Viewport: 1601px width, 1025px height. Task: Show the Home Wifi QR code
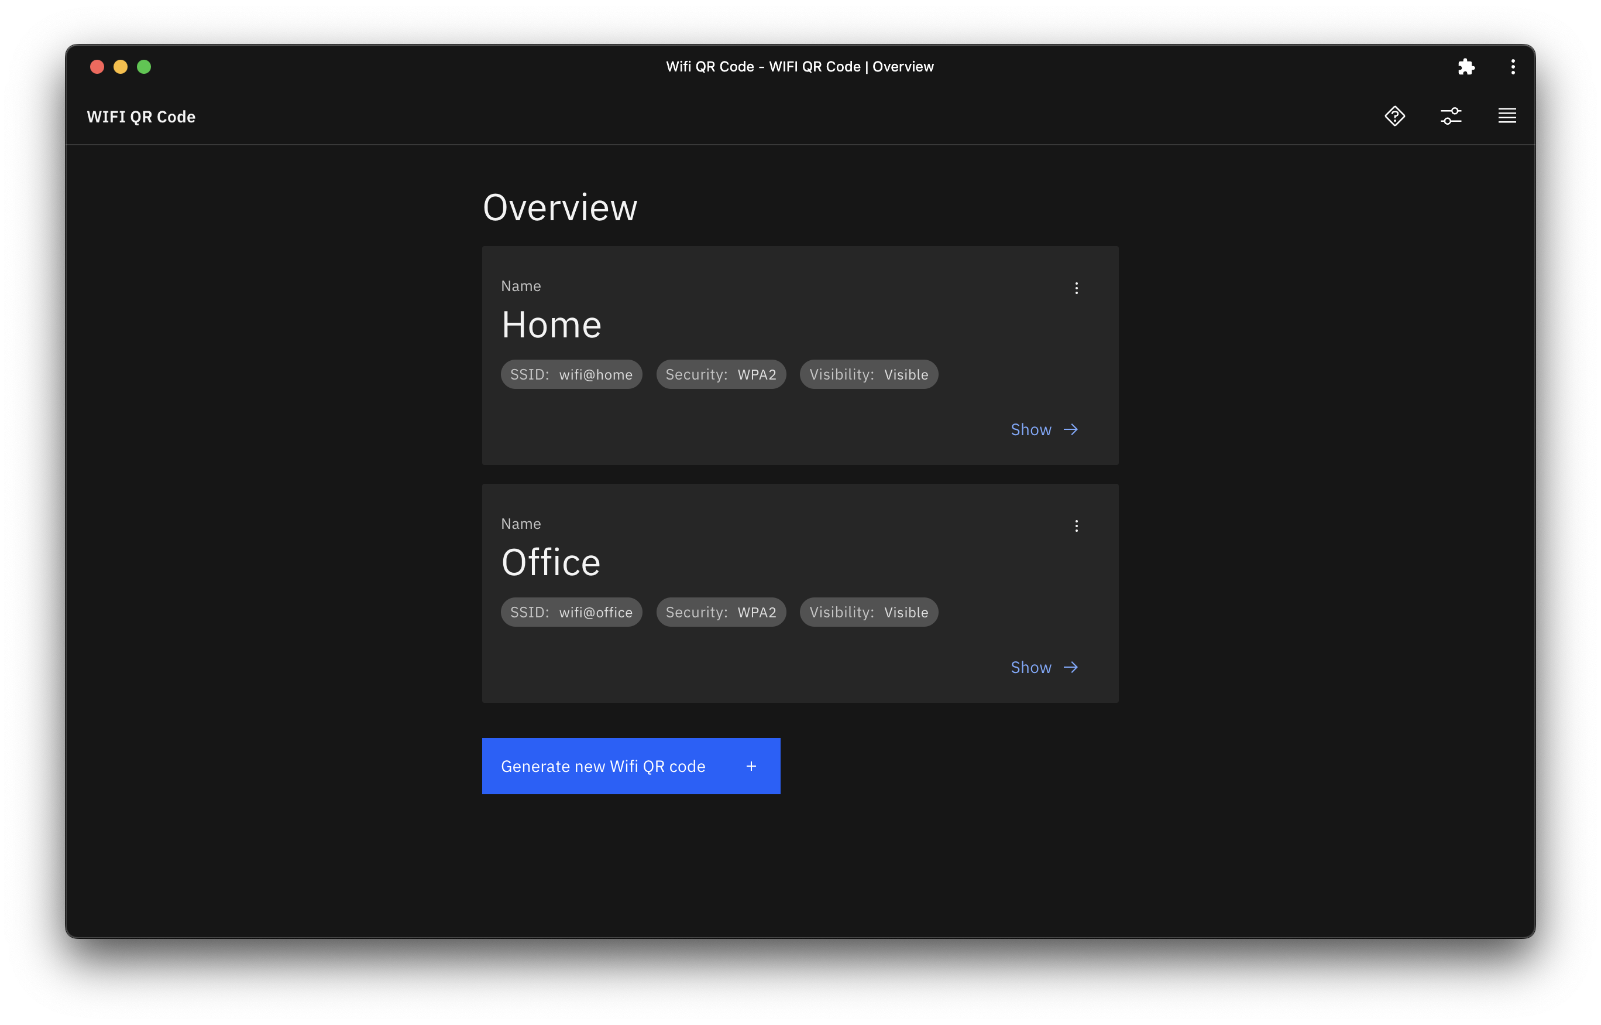[x=1043, y=430]
